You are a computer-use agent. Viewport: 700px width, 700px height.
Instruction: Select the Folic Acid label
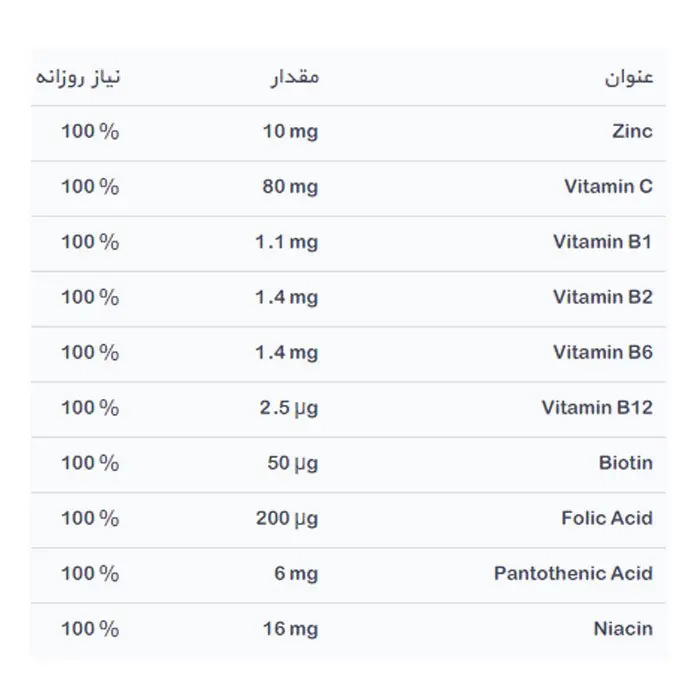(x=607, y=518)
